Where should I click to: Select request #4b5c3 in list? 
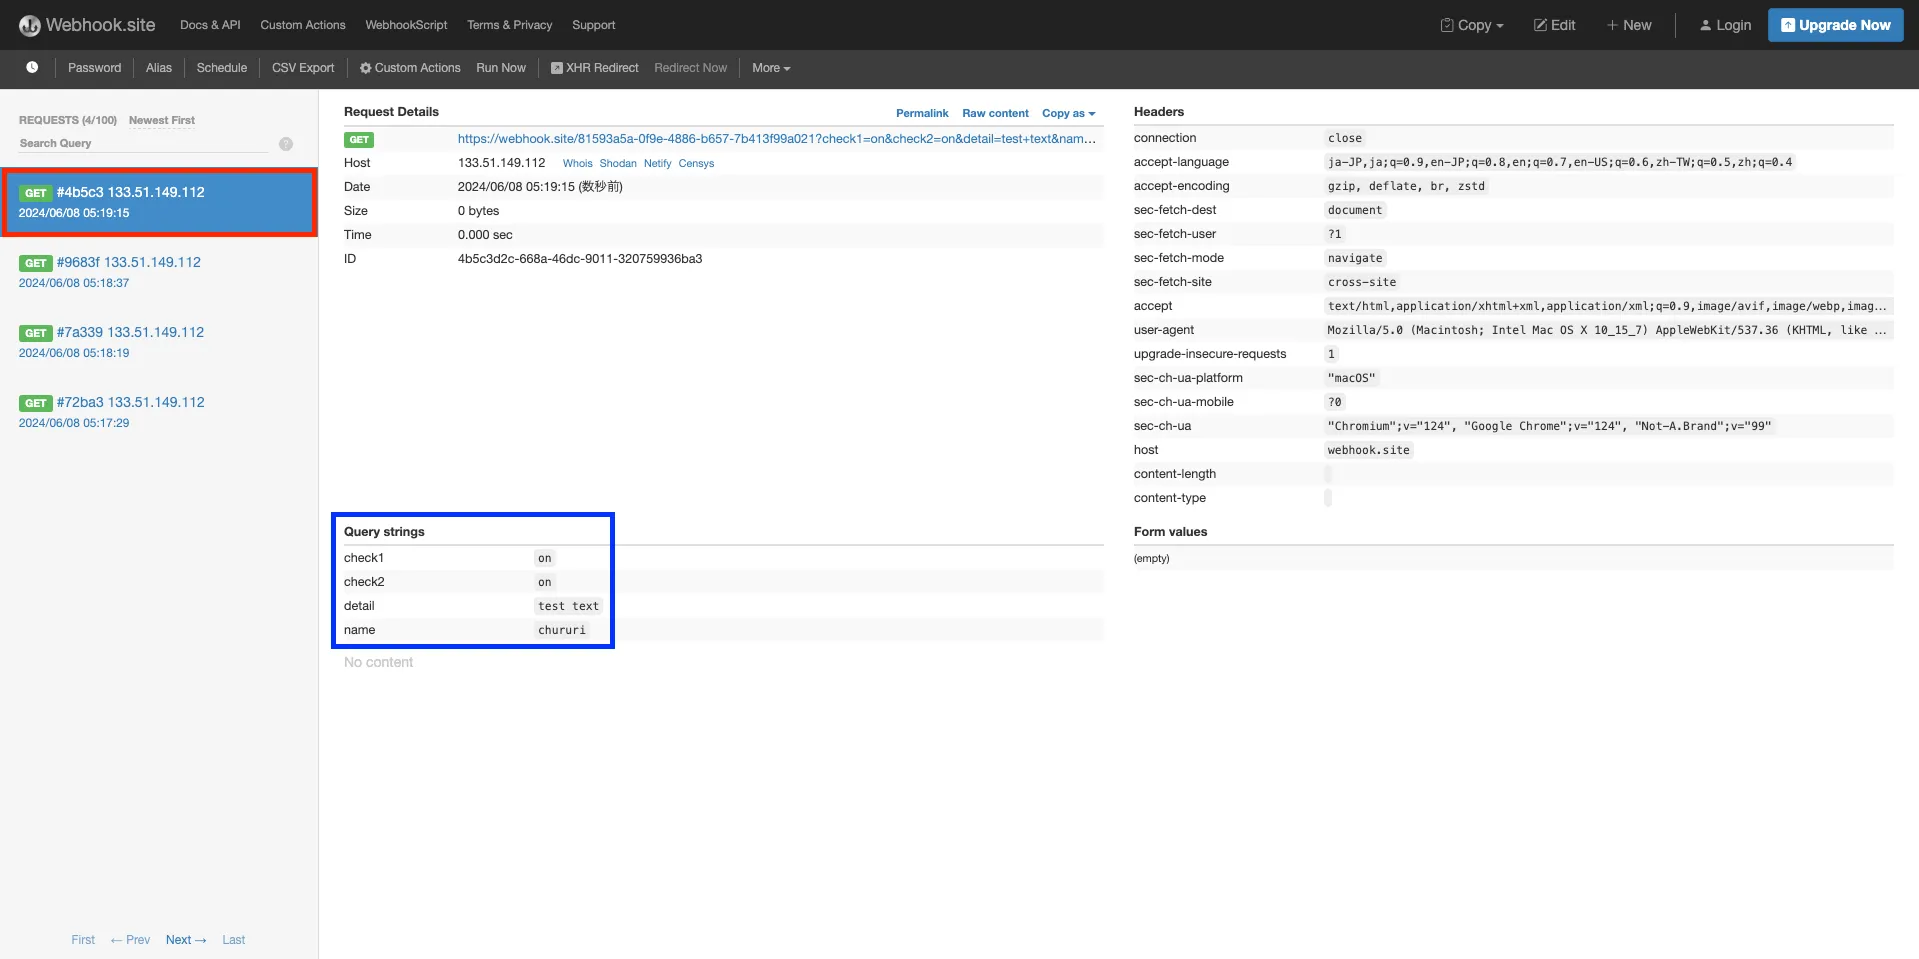coord(159,202)
